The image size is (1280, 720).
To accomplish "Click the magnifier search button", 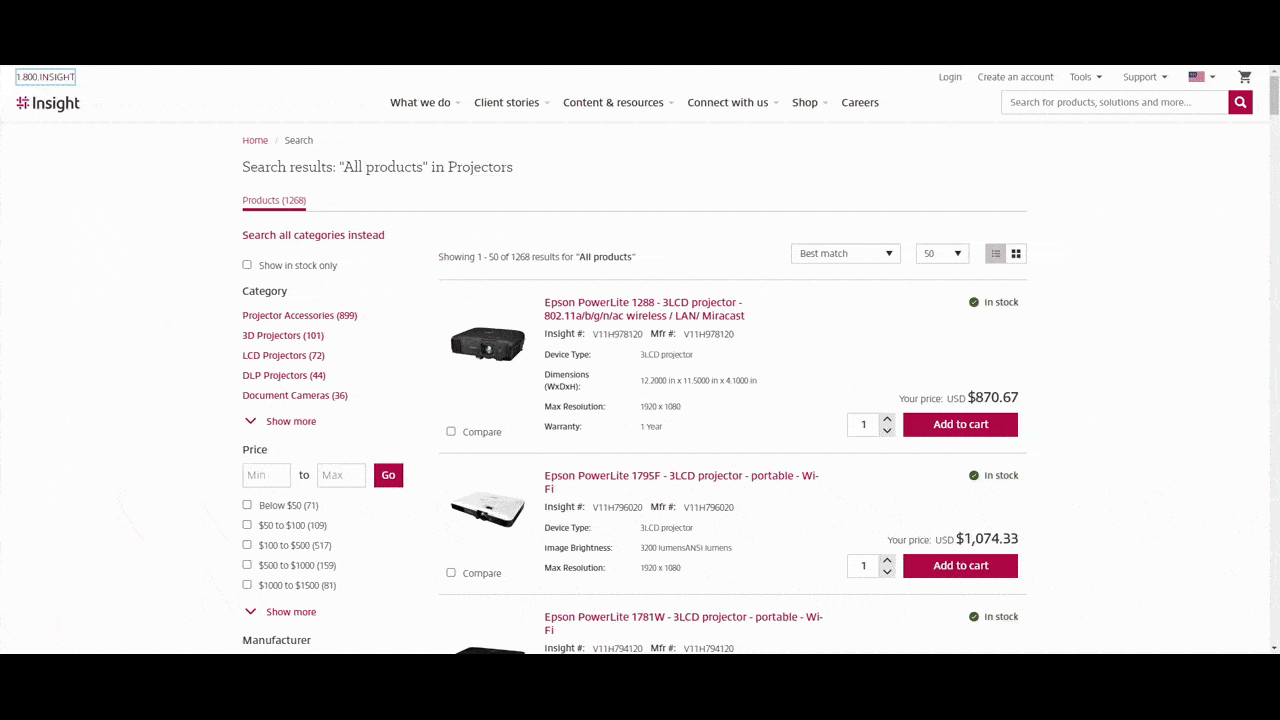I will click(x=1240, y=102).
